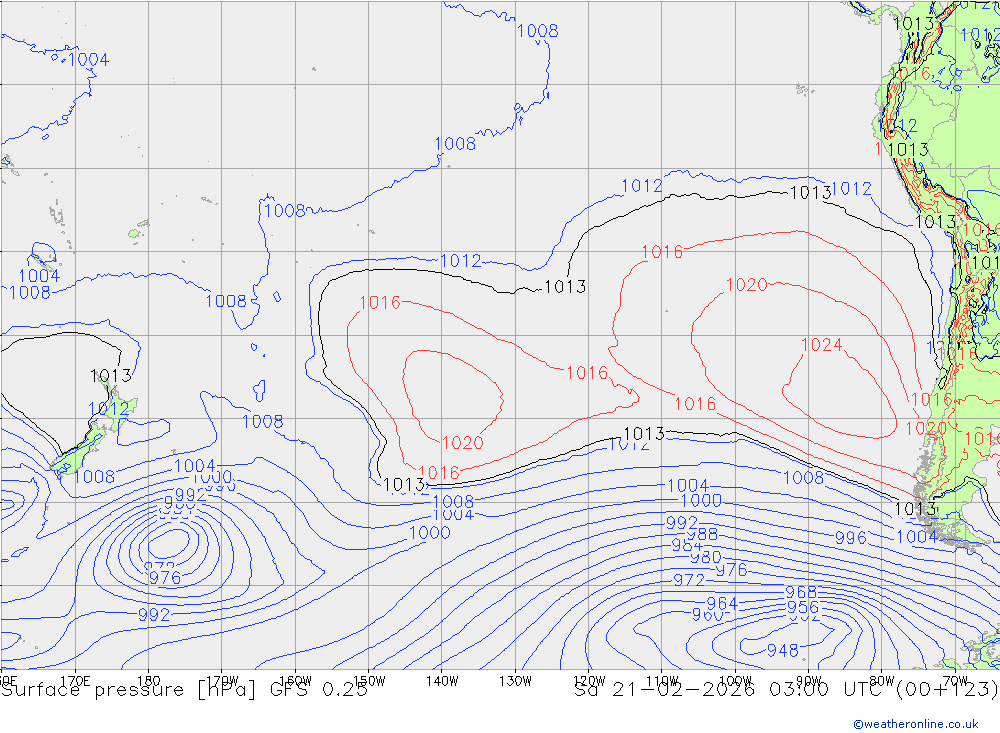Select the 'Surface pressure [hPa] GFS 0.25' caption

tap(184, 690)
